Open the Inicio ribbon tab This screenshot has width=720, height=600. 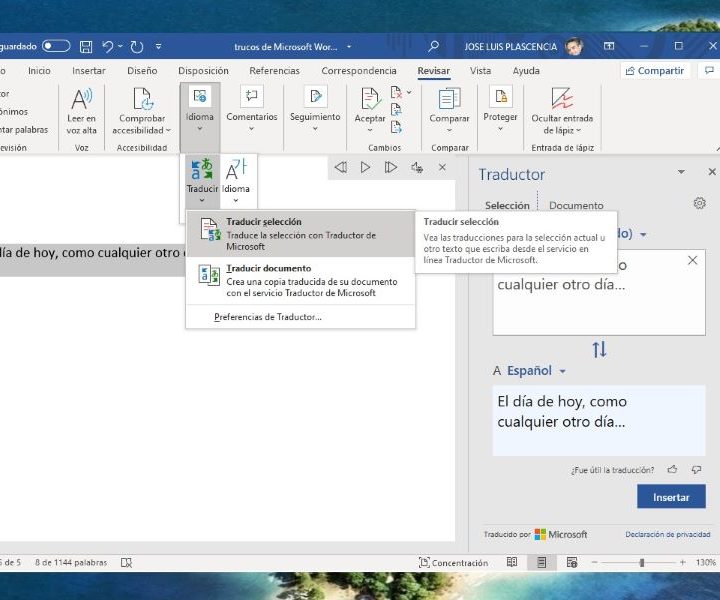point(39,71)
